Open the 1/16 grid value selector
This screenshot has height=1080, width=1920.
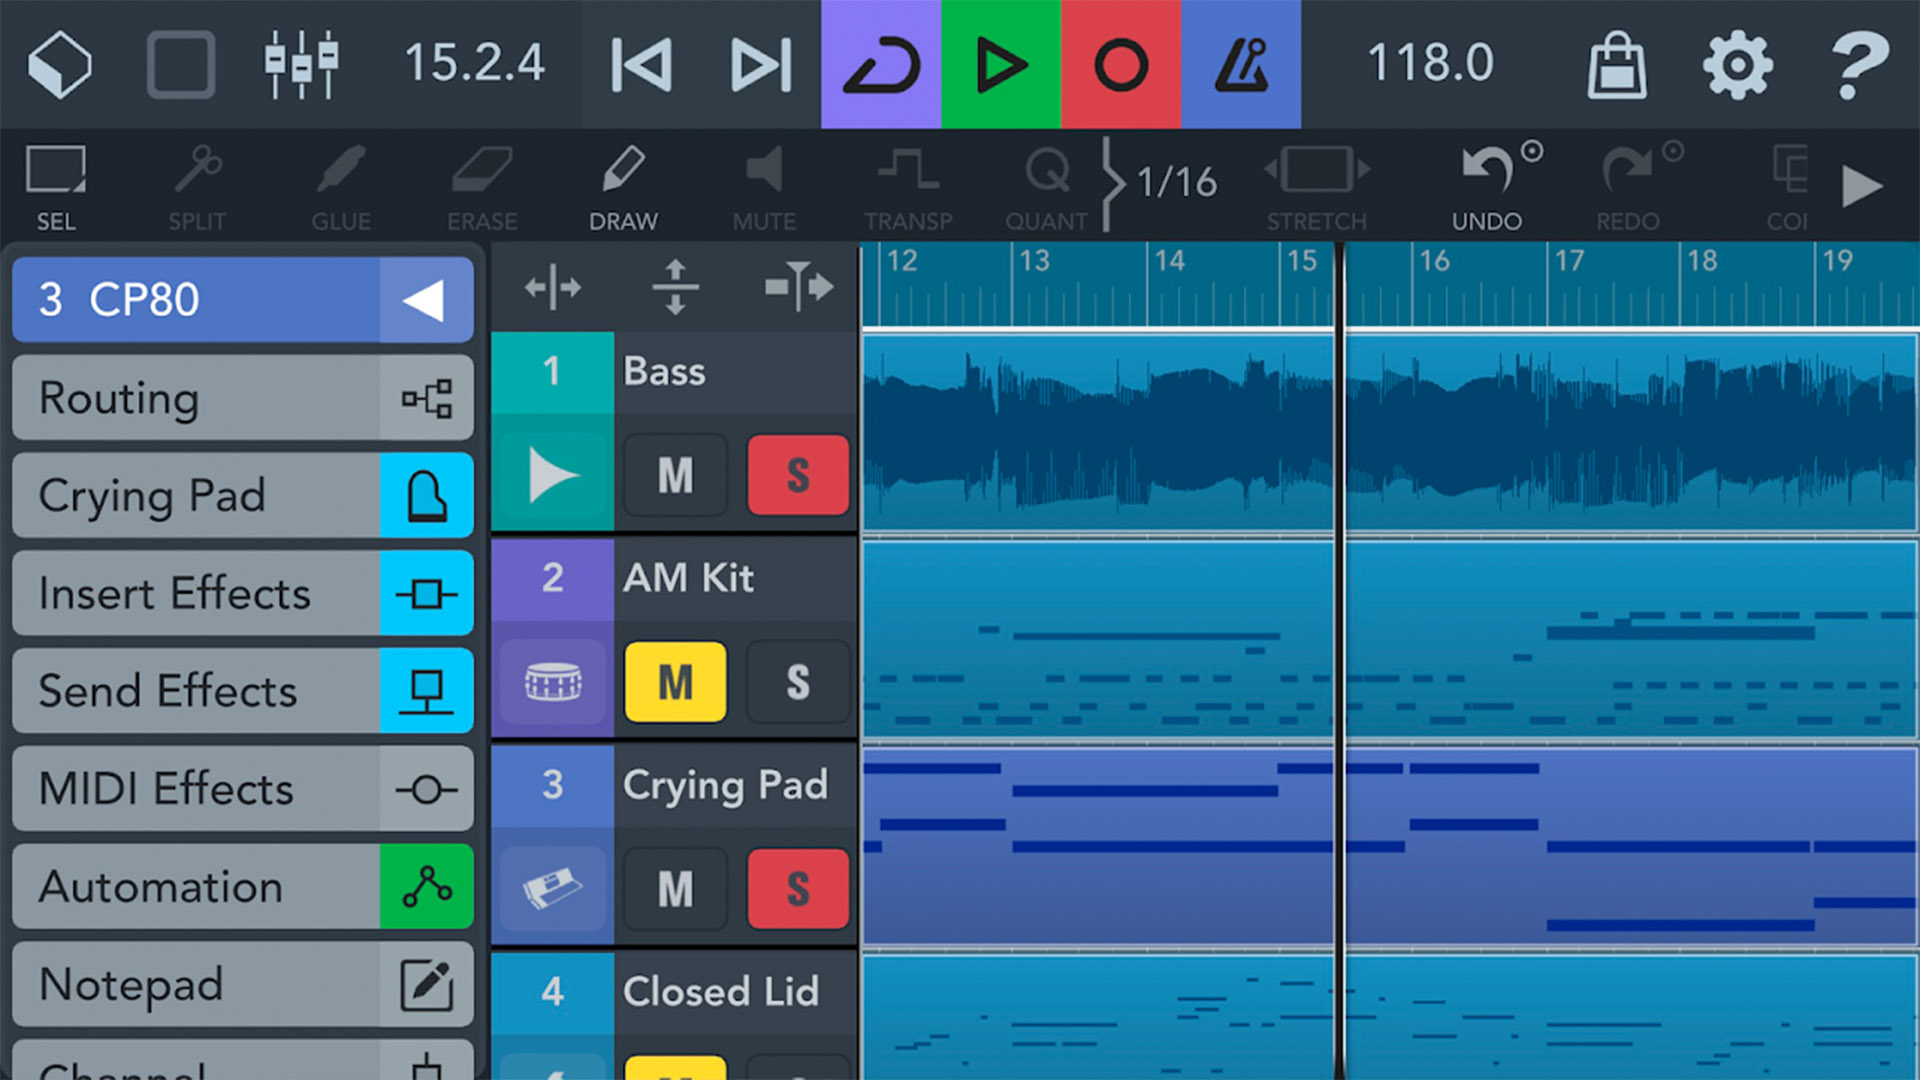(1177, 183)
